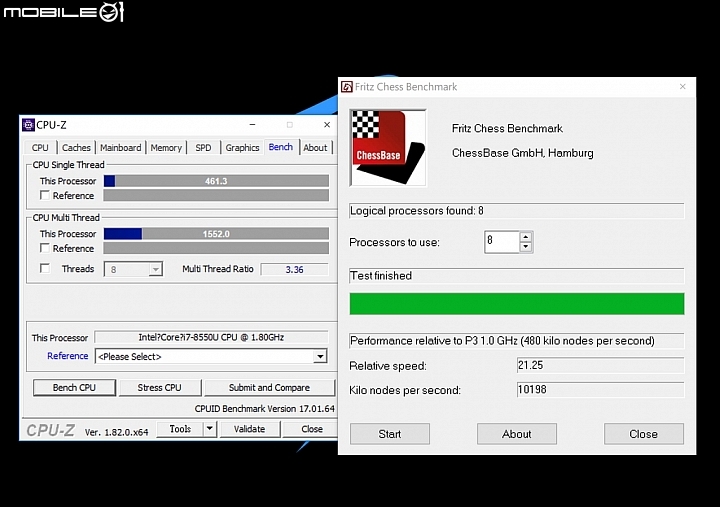This screenshot has width=720, height=507.
Task: Select the Graphics tab
Action: click(x=242, y=147)
